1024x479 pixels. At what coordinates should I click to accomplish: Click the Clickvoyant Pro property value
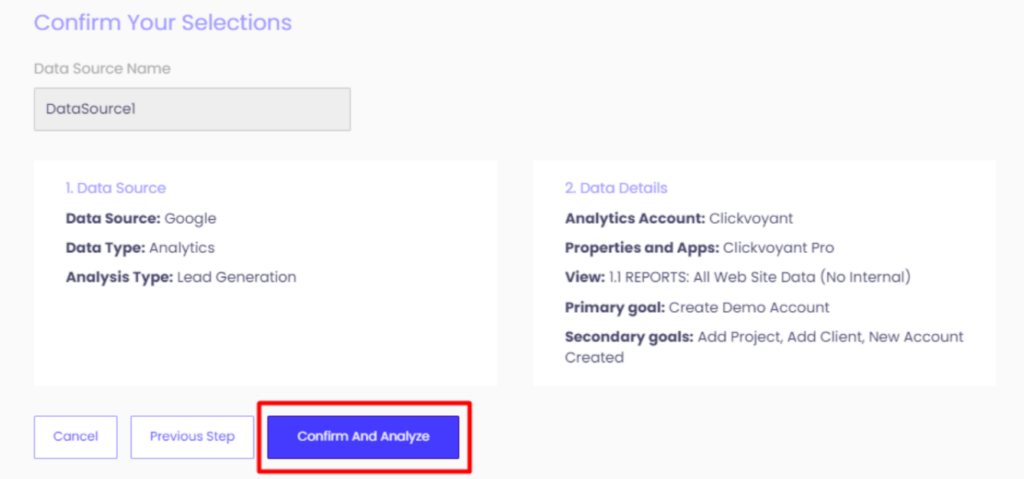click(x=778, y=248)
